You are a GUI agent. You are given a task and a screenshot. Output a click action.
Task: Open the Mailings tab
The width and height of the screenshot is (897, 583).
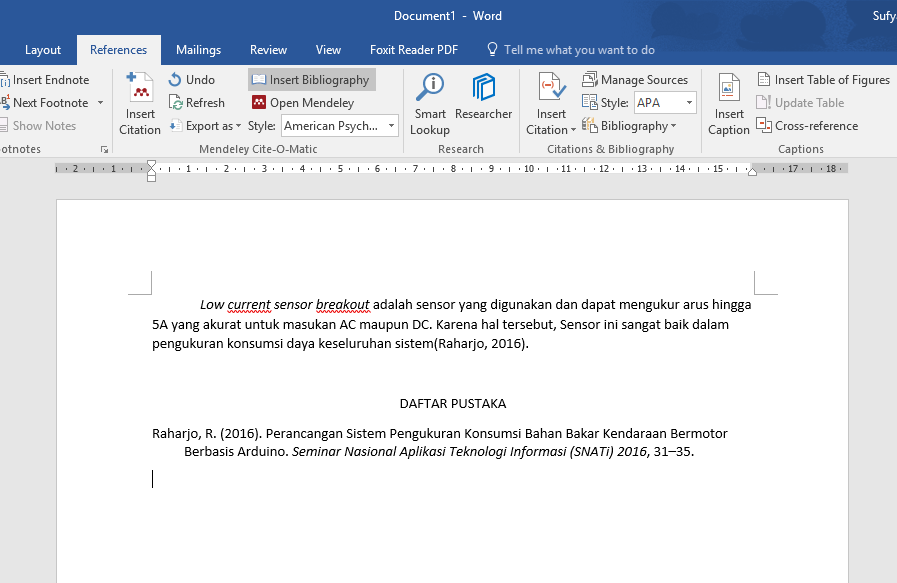click(x=199, y=50)
